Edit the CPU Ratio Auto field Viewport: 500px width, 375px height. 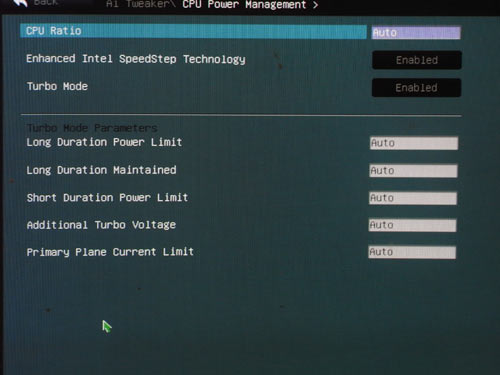pos(416,33)
